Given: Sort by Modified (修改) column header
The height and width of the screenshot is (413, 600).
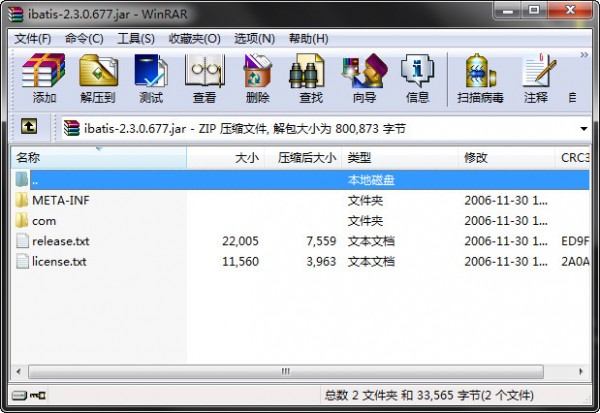Looking at the screenshot, I should pos(506,158).
